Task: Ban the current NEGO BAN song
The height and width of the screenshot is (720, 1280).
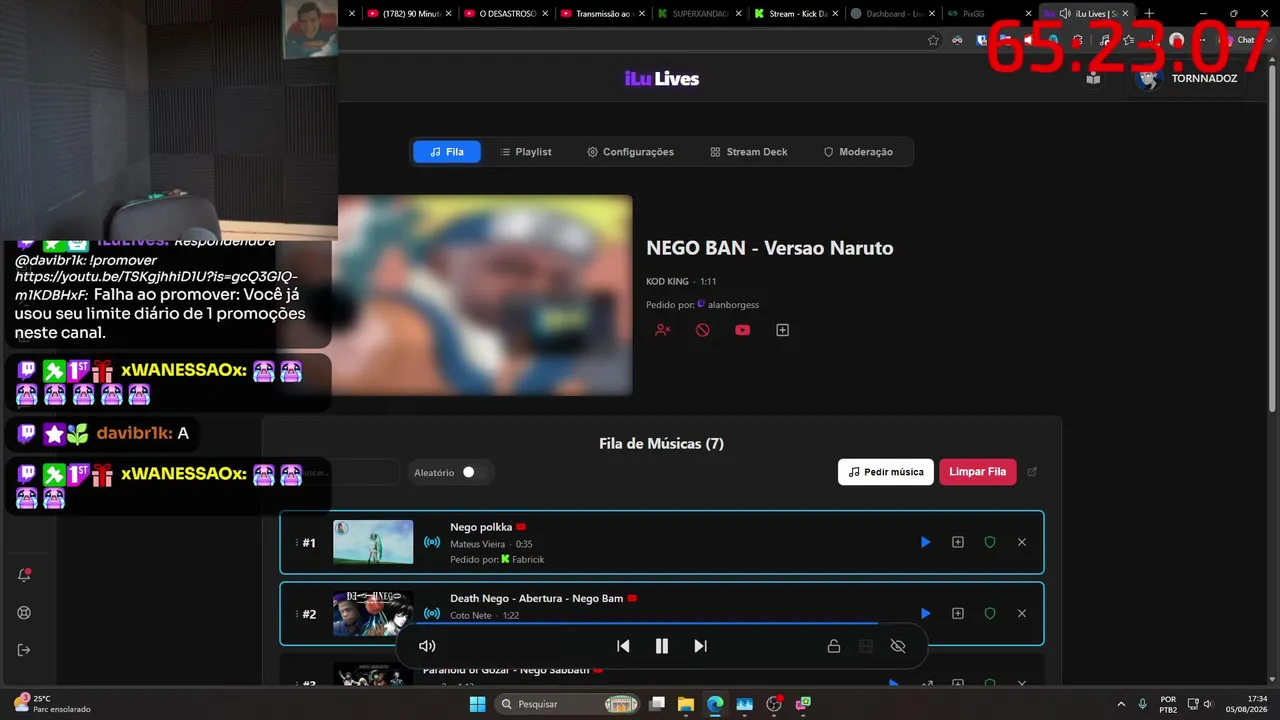Action: coord(702,330)
